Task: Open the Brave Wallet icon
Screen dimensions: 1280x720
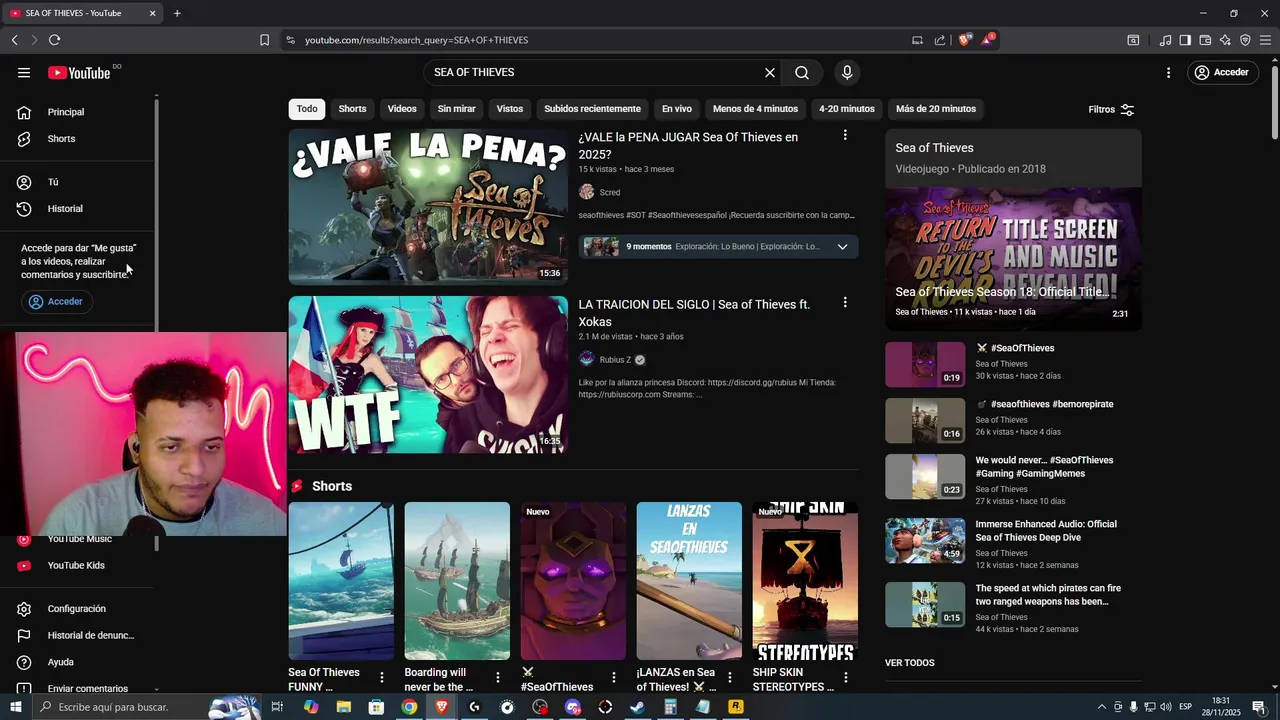Action: point(1205,40)
